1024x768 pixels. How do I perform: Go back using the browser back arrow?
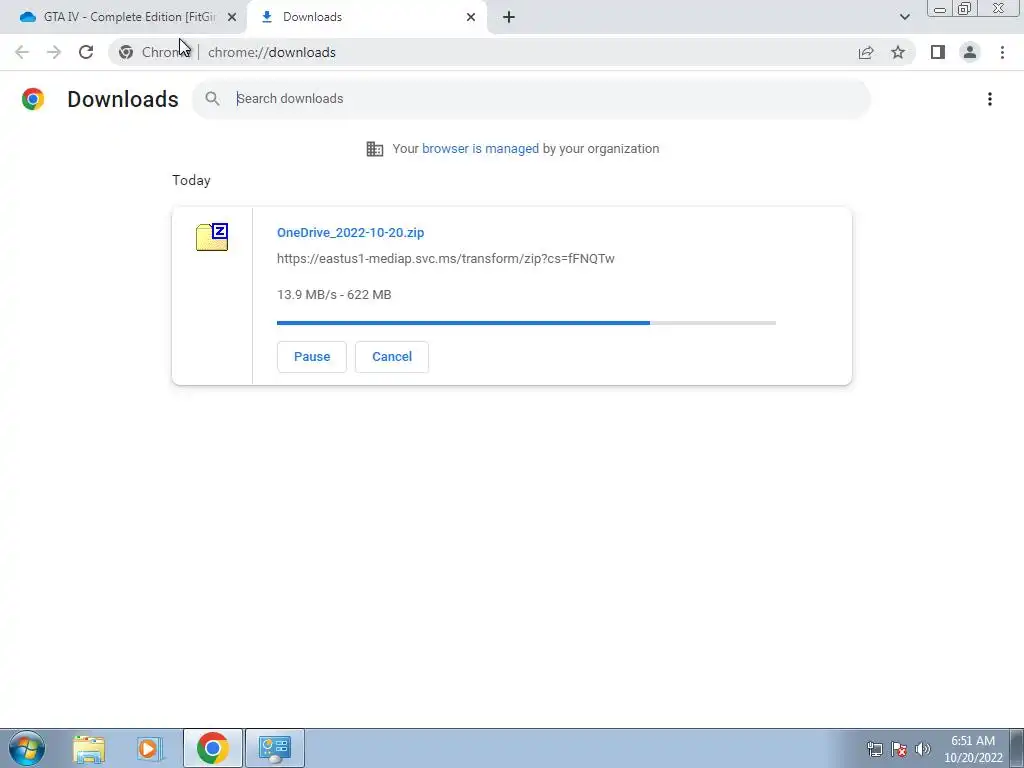click(x=22, y=52)
